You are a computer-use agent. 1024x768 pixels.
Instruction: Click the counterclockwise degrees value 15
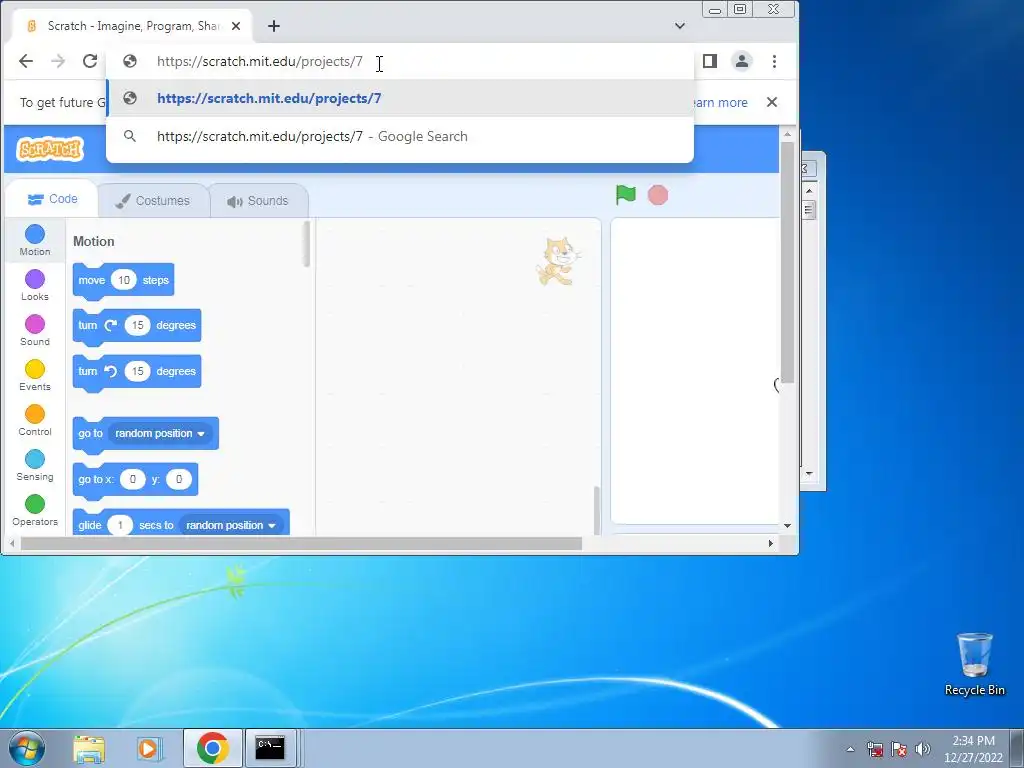pyautogui.click(x=137, y=371)
